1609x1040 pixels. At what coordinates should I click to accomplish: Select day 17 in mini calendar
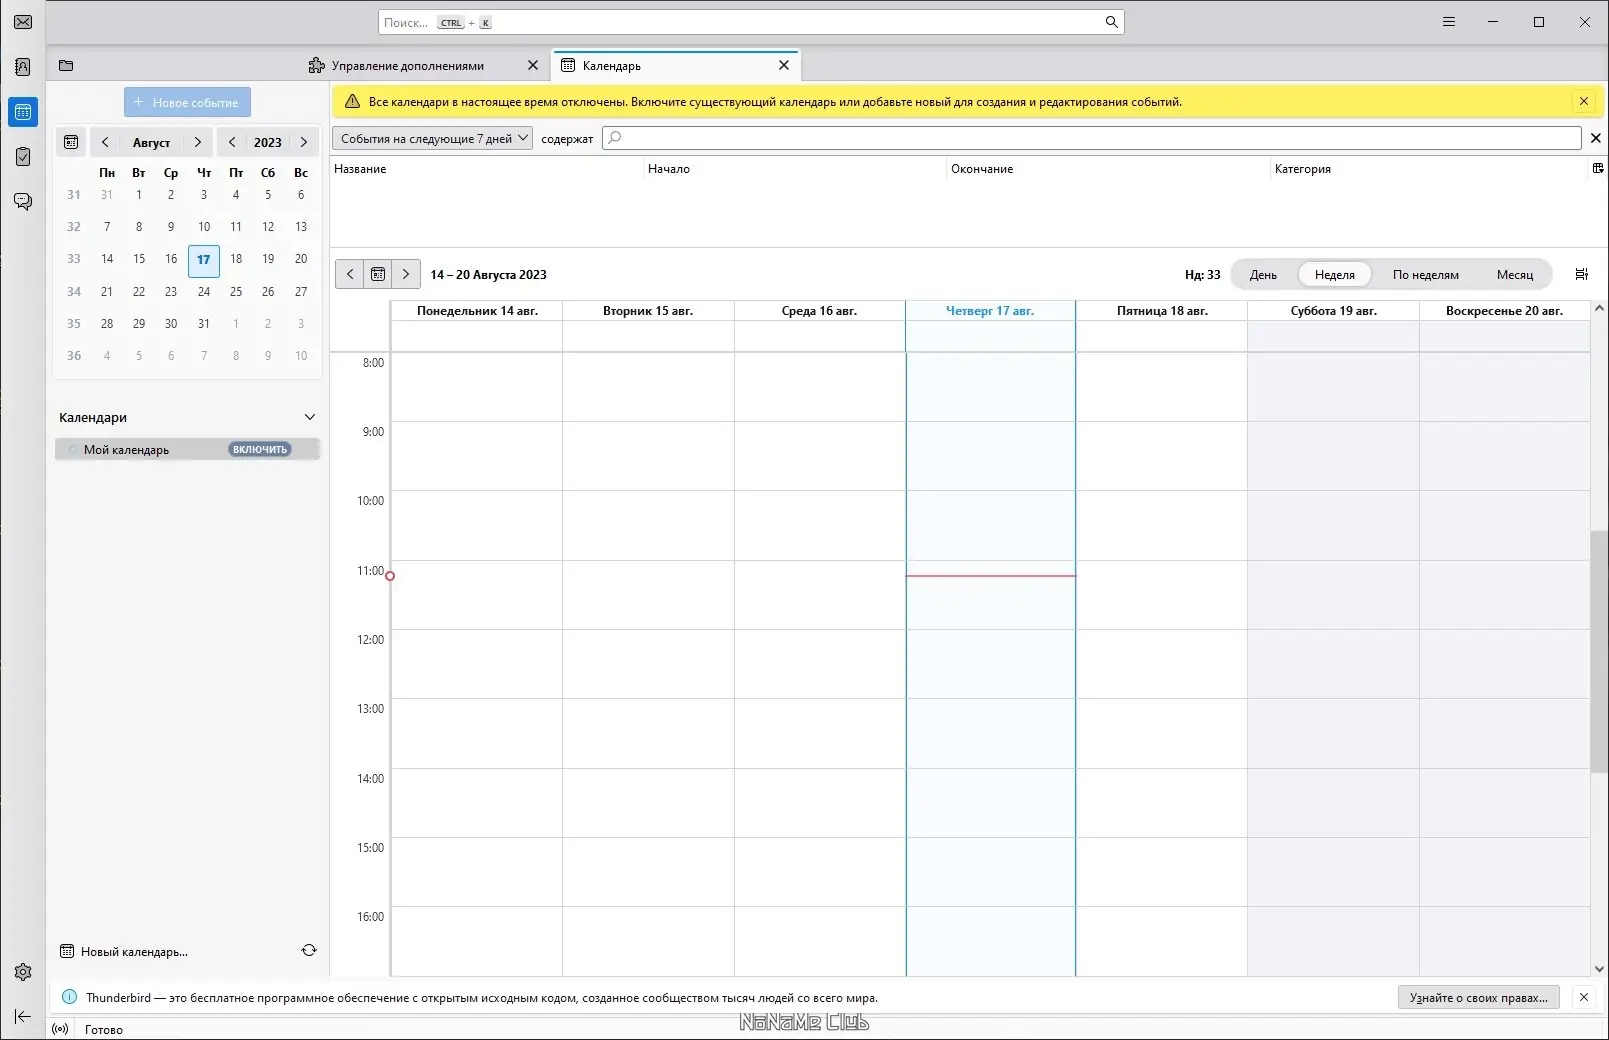tap(204, 260)
